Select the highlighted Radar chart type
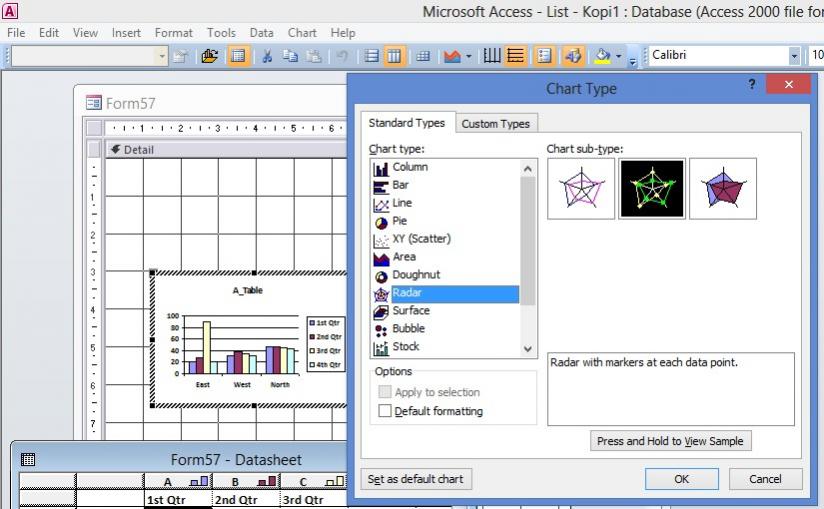The width and height of the screenshot is (824, 509). (446, 293)
